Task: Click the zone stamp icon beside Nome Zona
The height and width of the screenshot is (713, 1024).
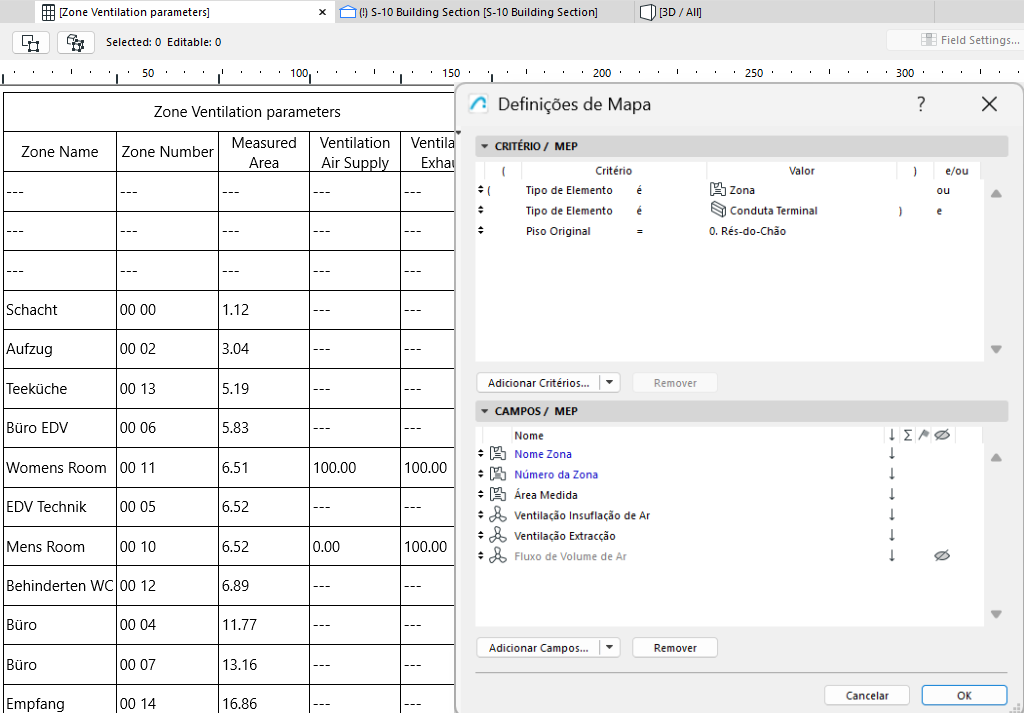Action: pyautogui.click(x=497, y=453)
